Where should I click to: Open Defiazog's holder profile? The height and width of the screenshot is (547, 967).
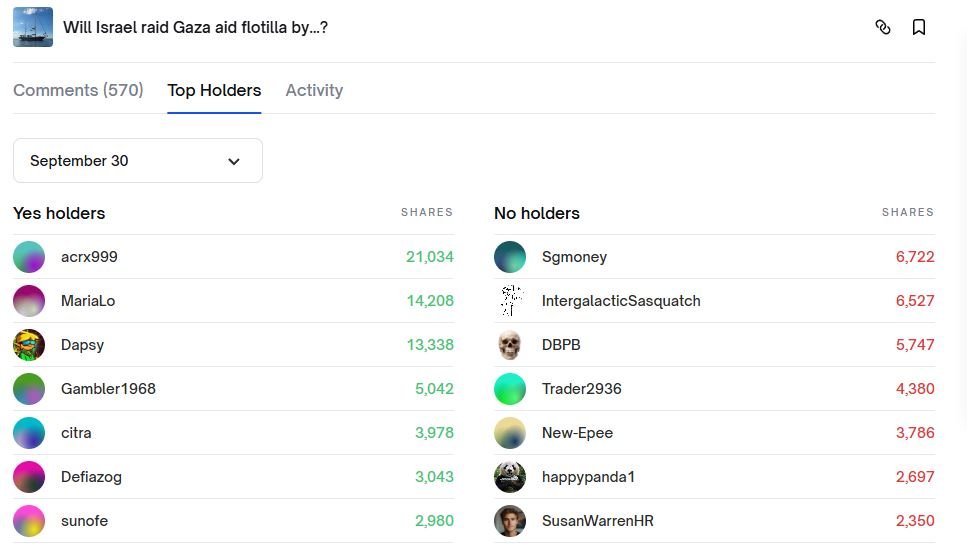click(91, 477)
